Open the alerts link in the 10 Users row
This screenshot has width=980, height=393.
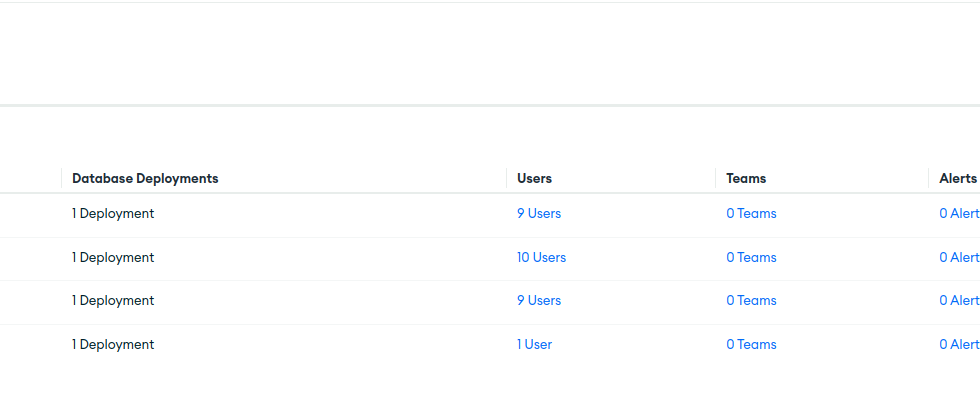[959, 257]
